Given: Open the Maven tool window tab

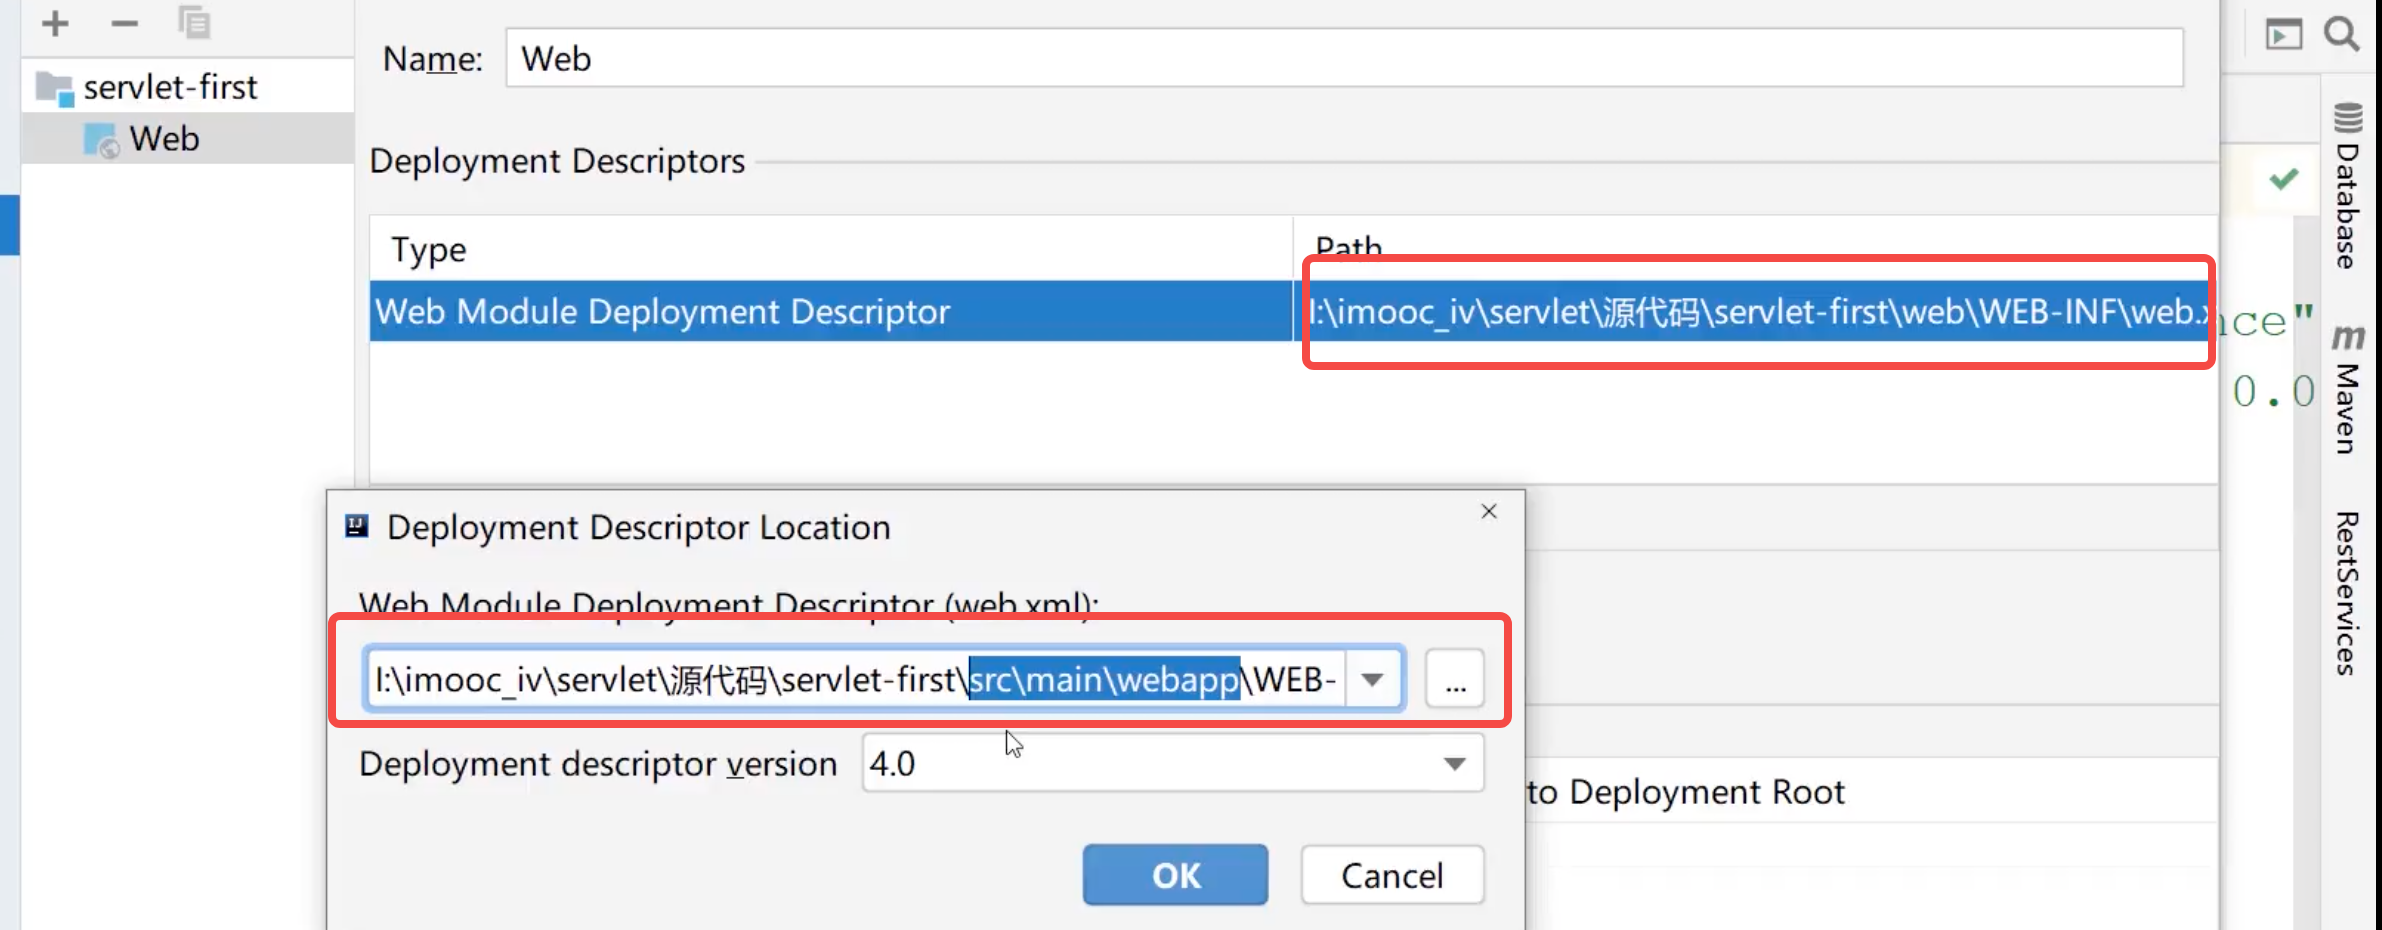Looking at the screenshot, I should click(x=2347, y=390).
